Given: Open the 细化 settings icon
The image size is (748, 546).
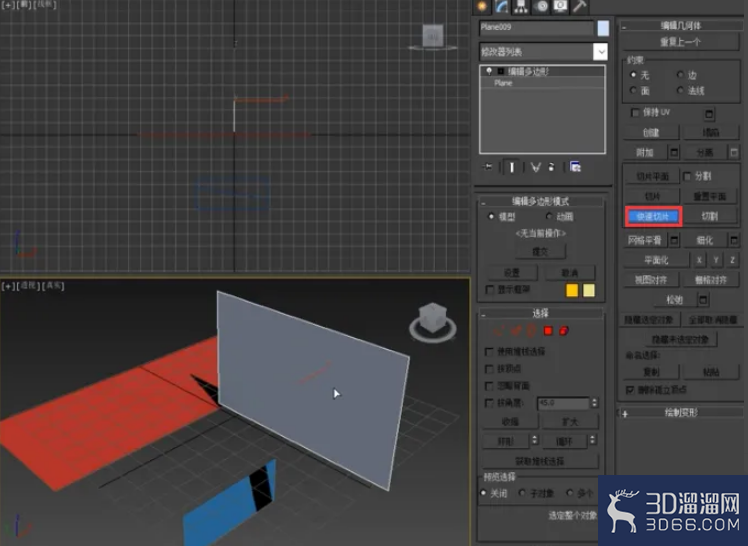Looking at the screenshot, I should click(x=734, y=240).
